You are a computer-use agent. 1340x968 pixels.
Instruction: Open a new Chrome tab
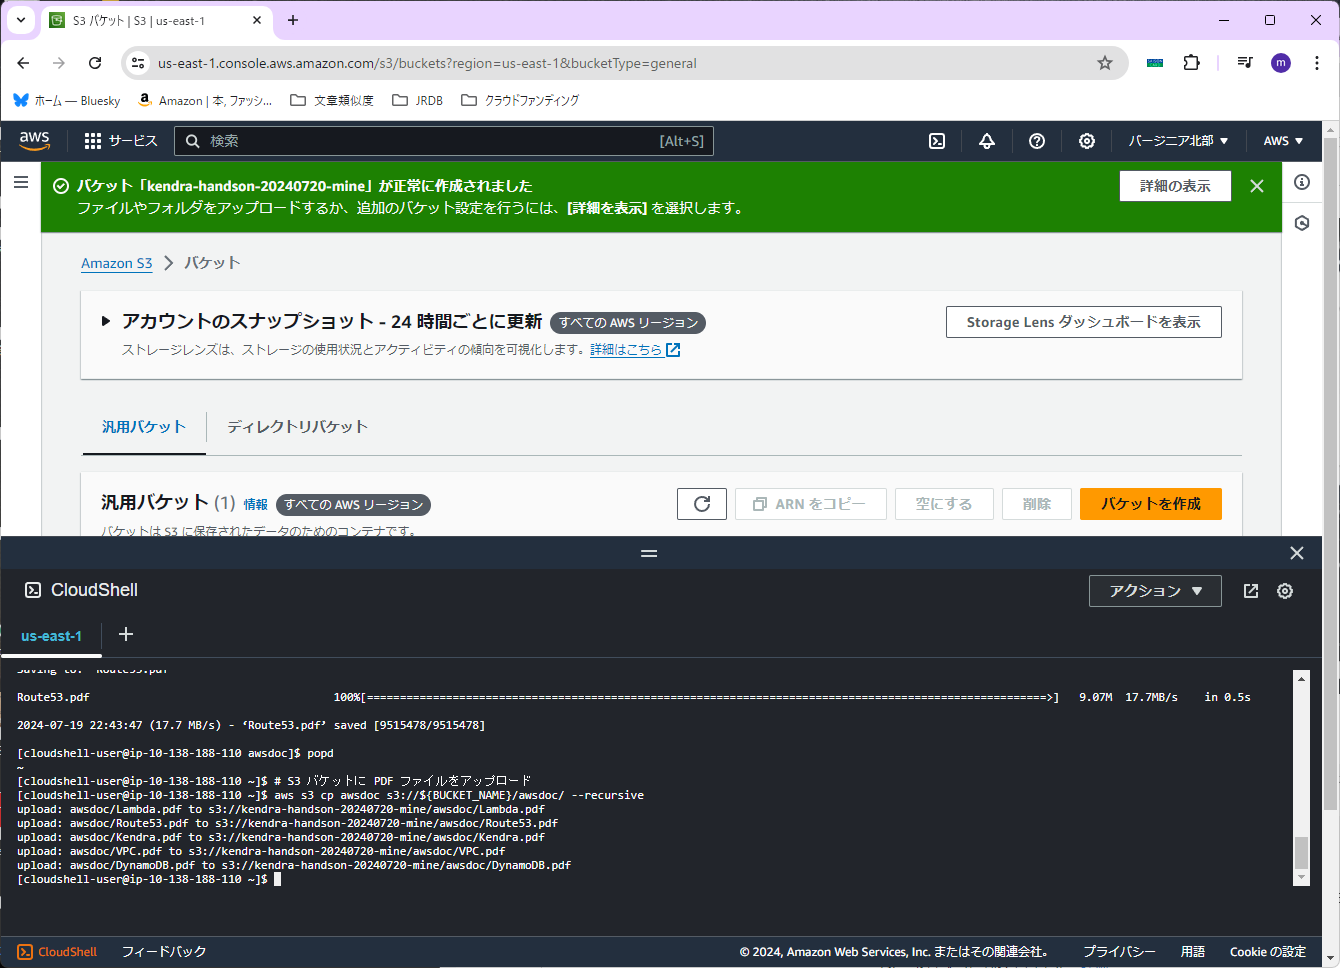tap(293, 20)
